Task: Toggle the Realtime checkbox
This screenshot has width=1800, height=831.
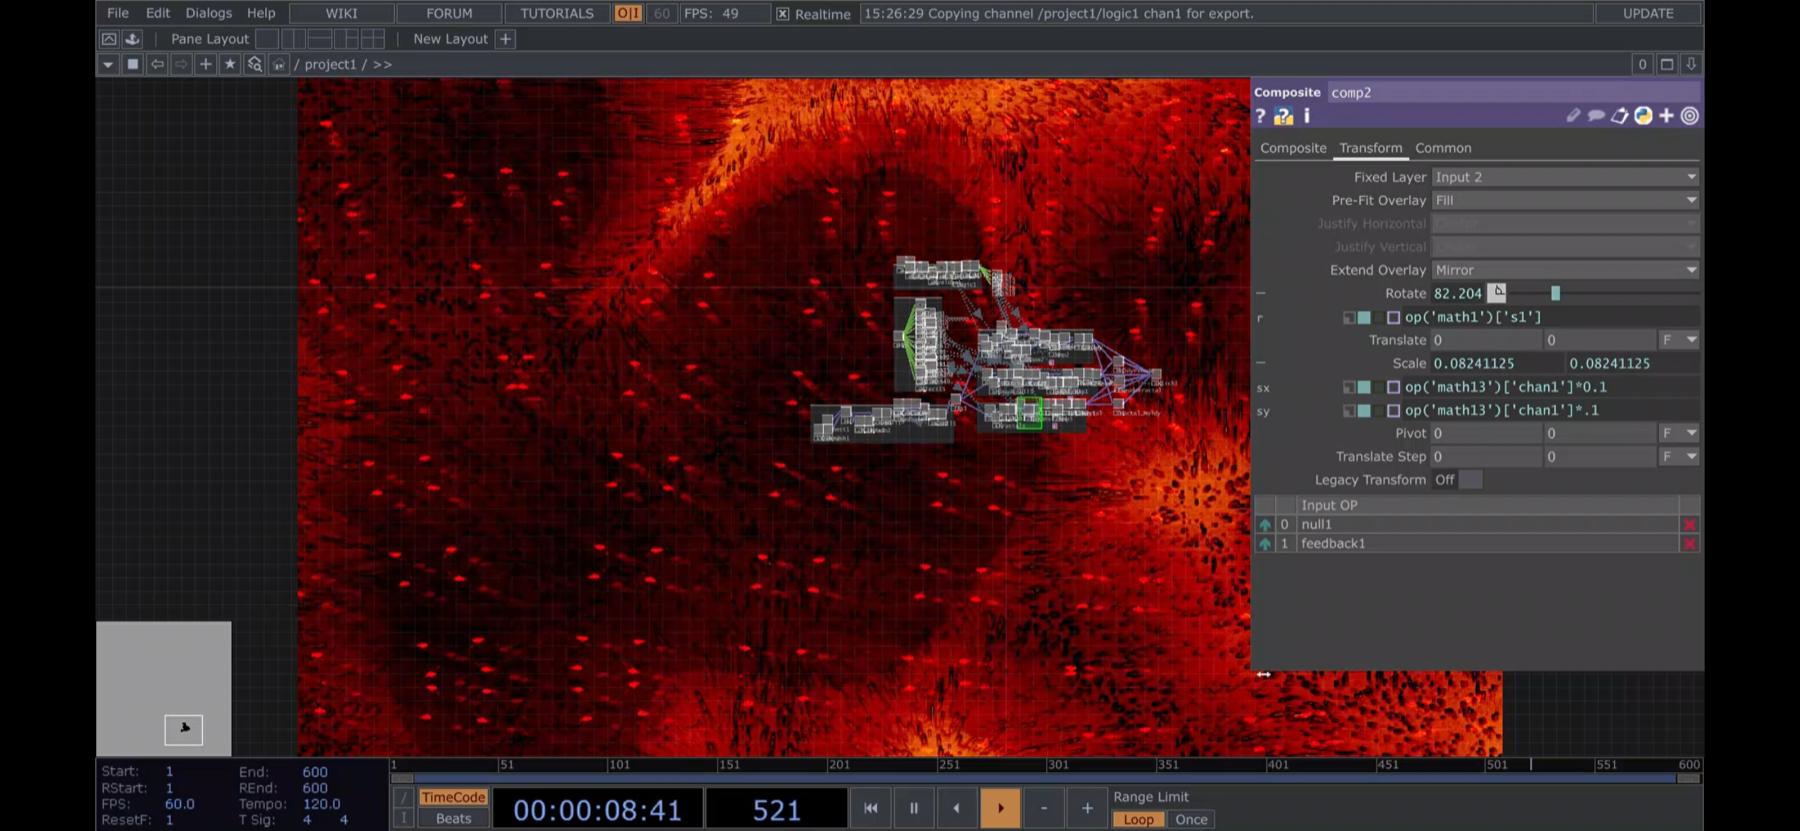Action: tap(783, 14)
